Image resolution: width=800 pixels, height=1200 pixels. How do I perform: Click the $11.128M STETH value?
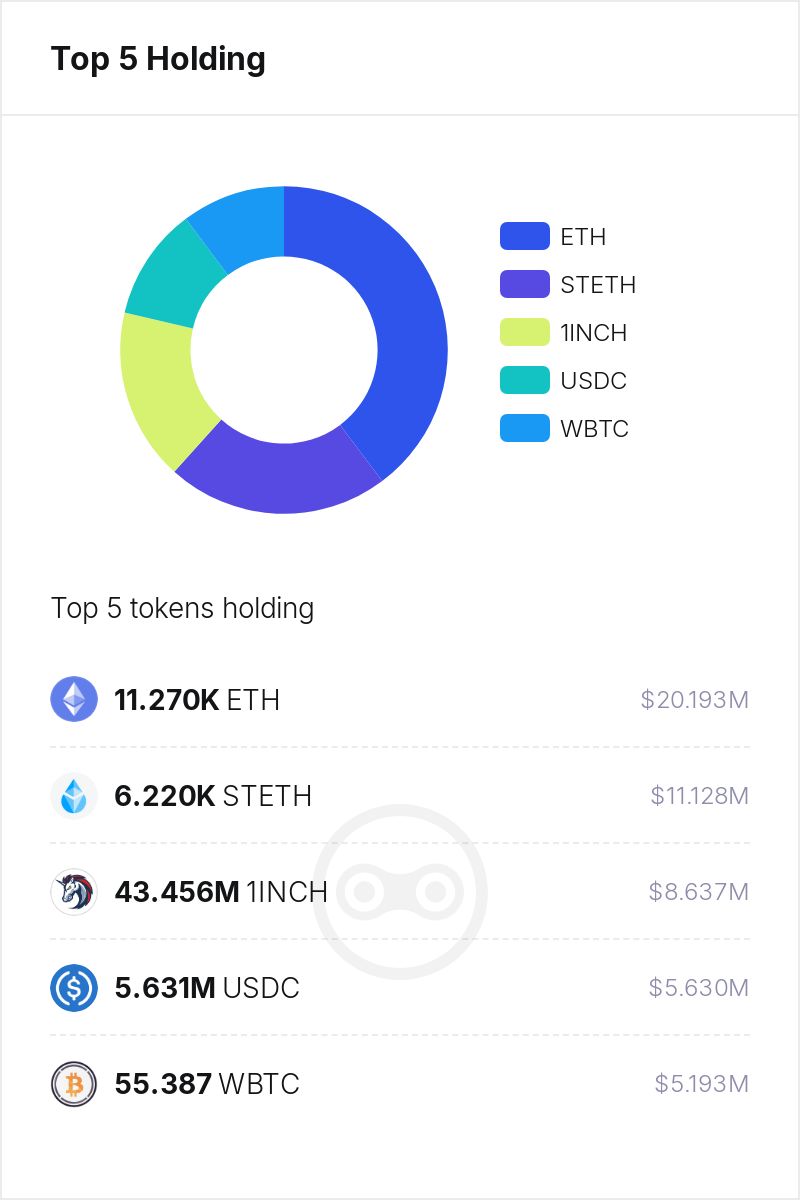click(x=699, y=796)
